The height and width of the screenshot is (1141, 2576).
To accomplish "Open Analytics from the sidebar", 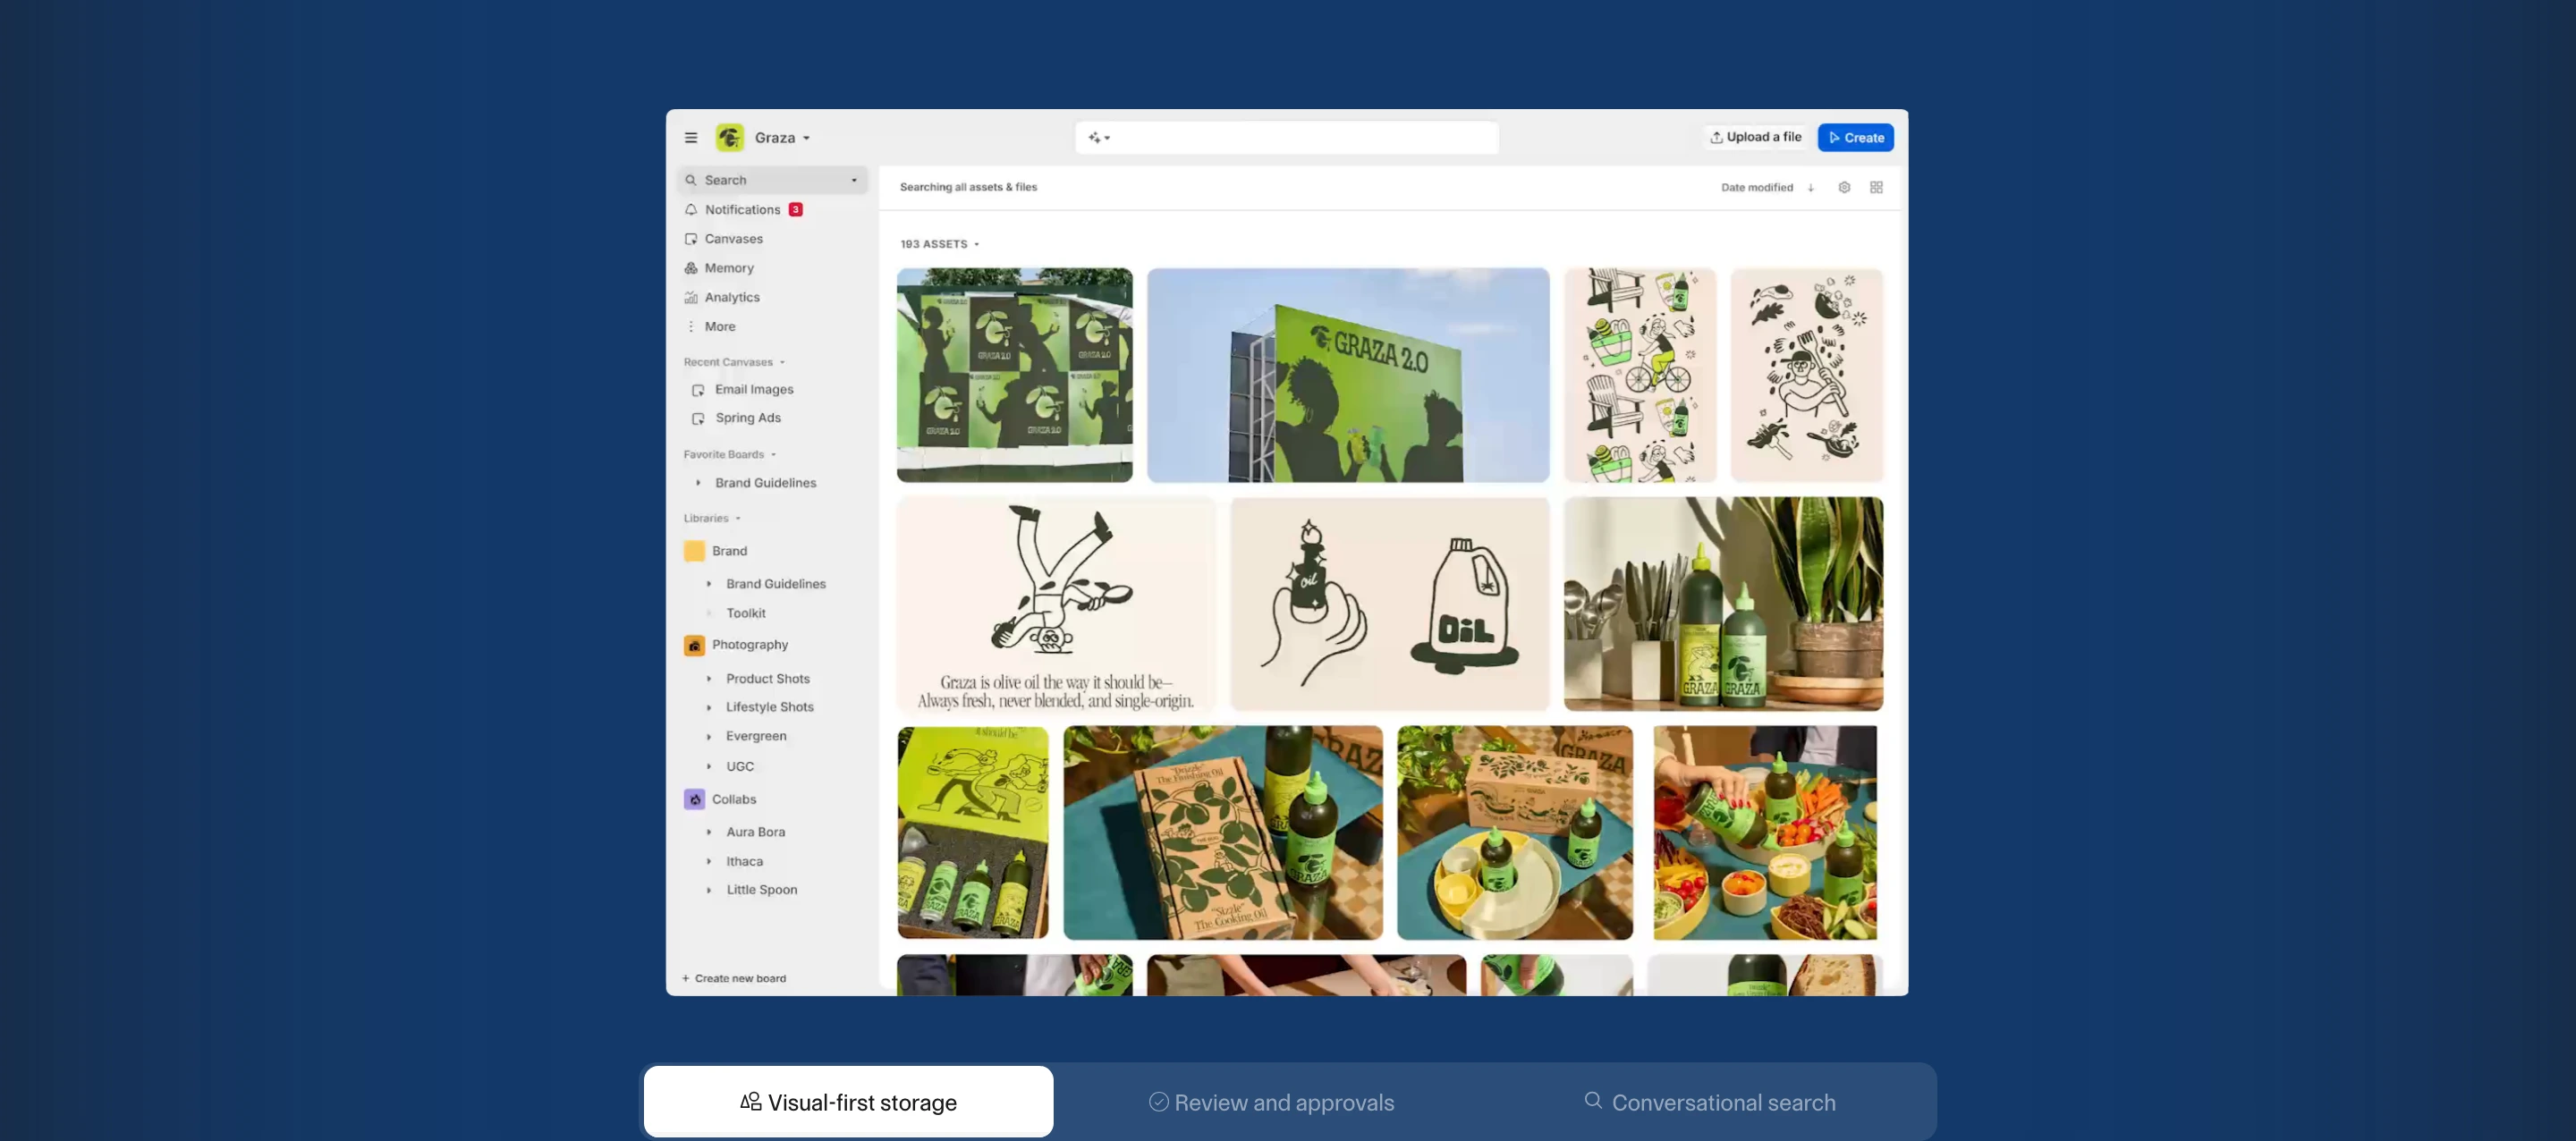I will tap(731, 297).
